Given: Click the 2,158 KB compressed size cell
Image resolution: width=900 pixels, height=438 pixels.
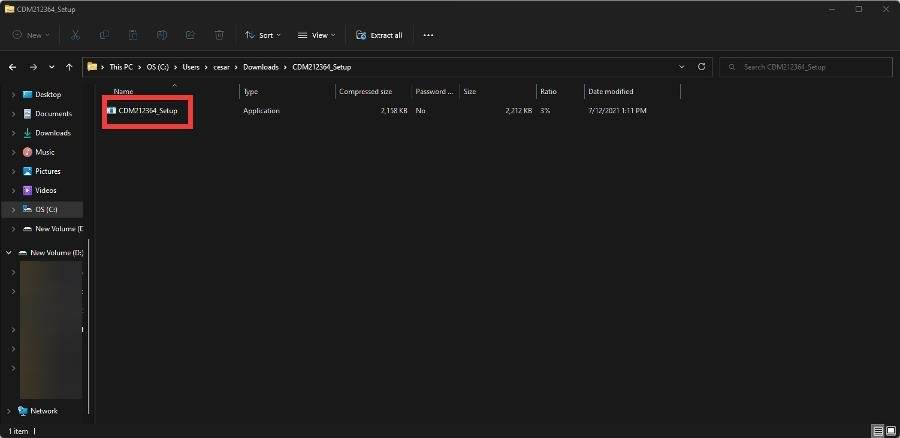Looking at the screenshot, I should pyautogui.click(x=394, y=110).
